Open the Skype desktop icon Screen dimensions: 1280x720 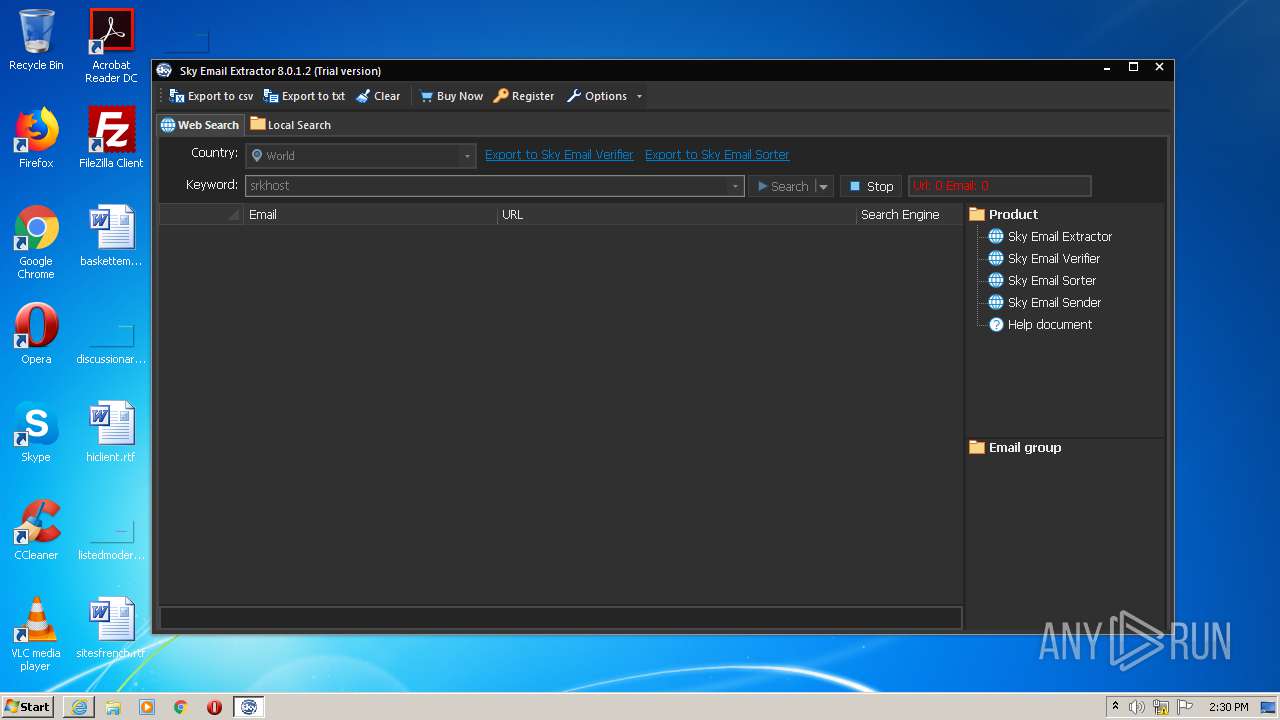coord(36,432)
